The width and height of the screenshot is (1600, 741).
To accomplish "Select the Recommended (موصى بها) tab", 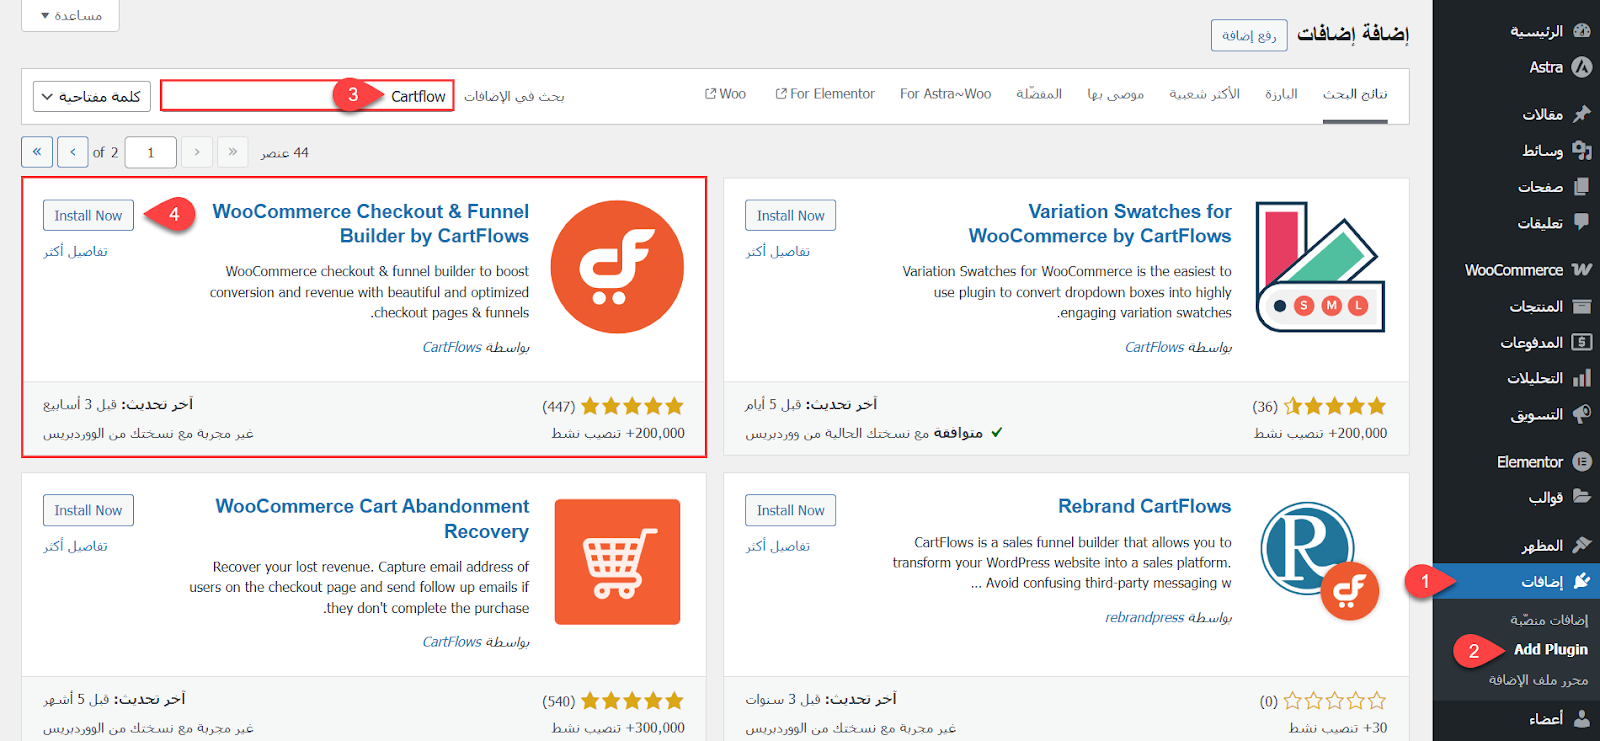I will coord(1116,94).
